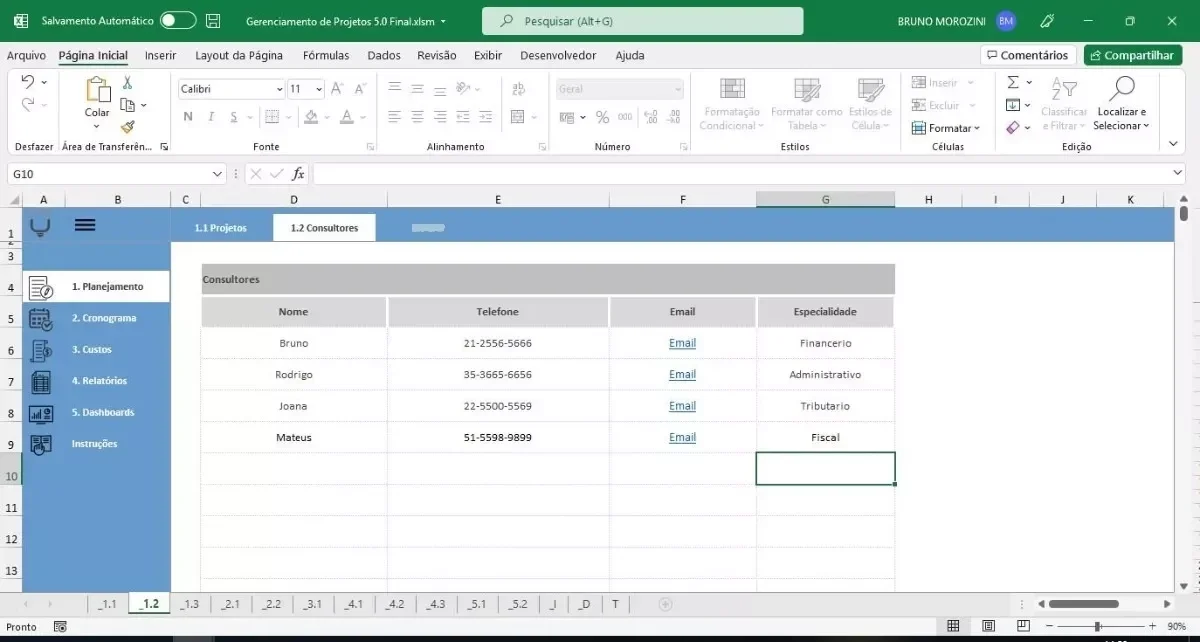Click the Fill down icon
The height and width of the screenshot is (642, 1200).
1013,105
